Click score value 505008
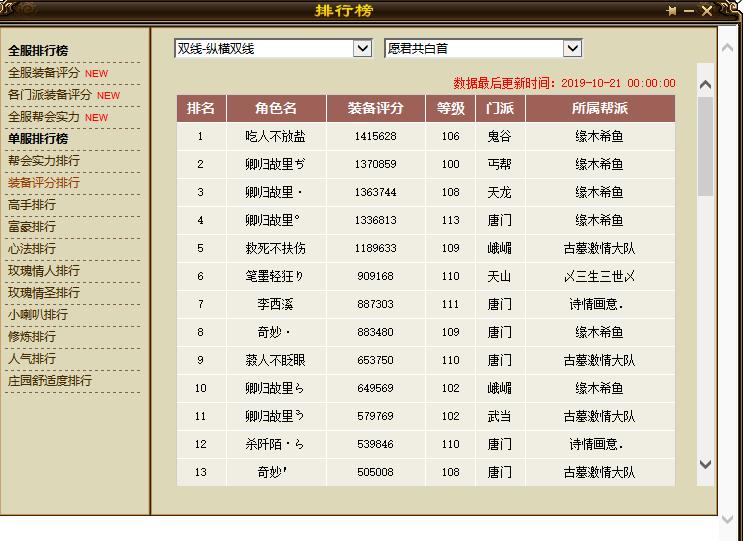This screenshot has width=743, height=541. point(375,472)
